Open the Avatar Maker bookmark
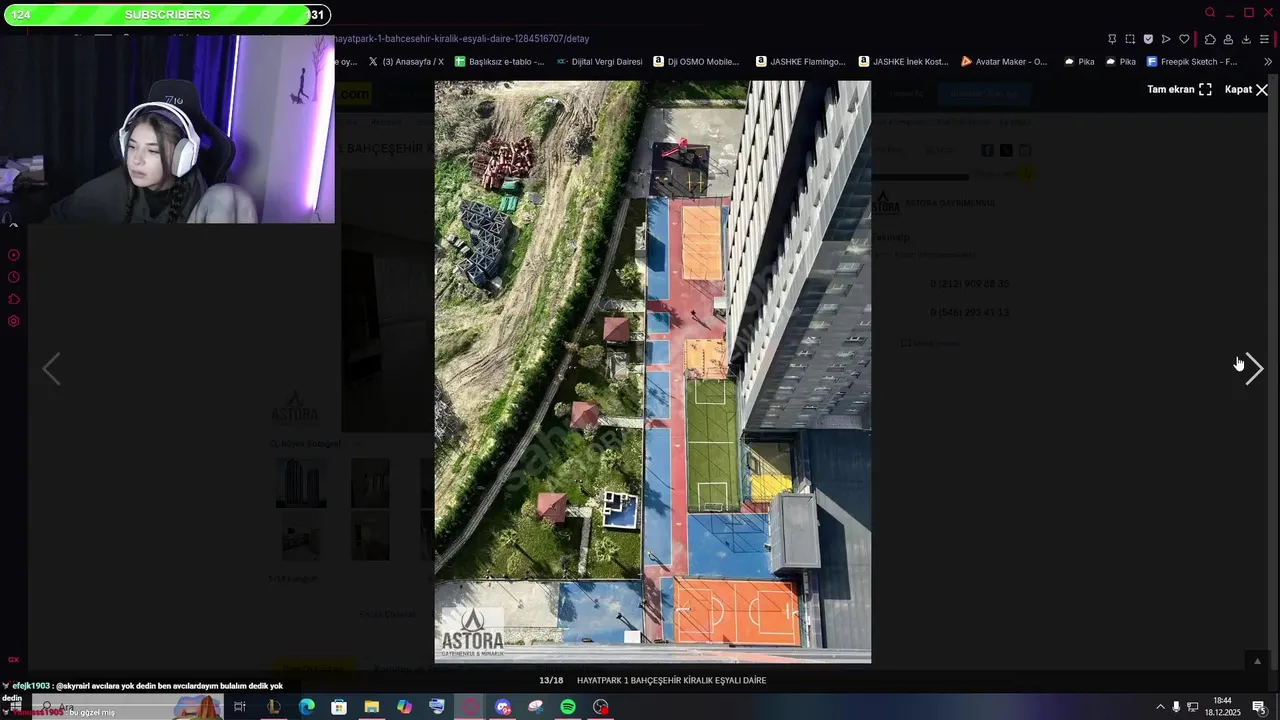Image resolution: width=1280 pixels, height=720 pixels. click(x=1004, y=61)
